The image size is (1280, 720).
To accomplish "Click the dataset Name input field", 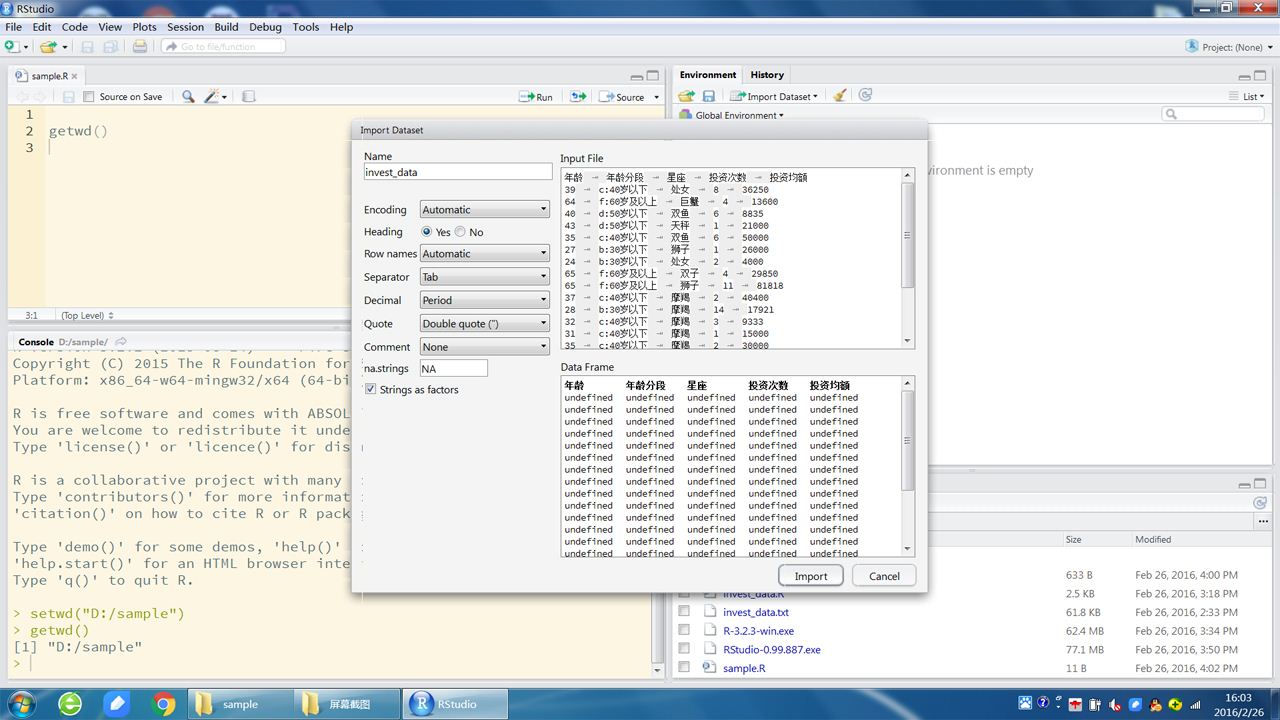I will tap(457, 172).
